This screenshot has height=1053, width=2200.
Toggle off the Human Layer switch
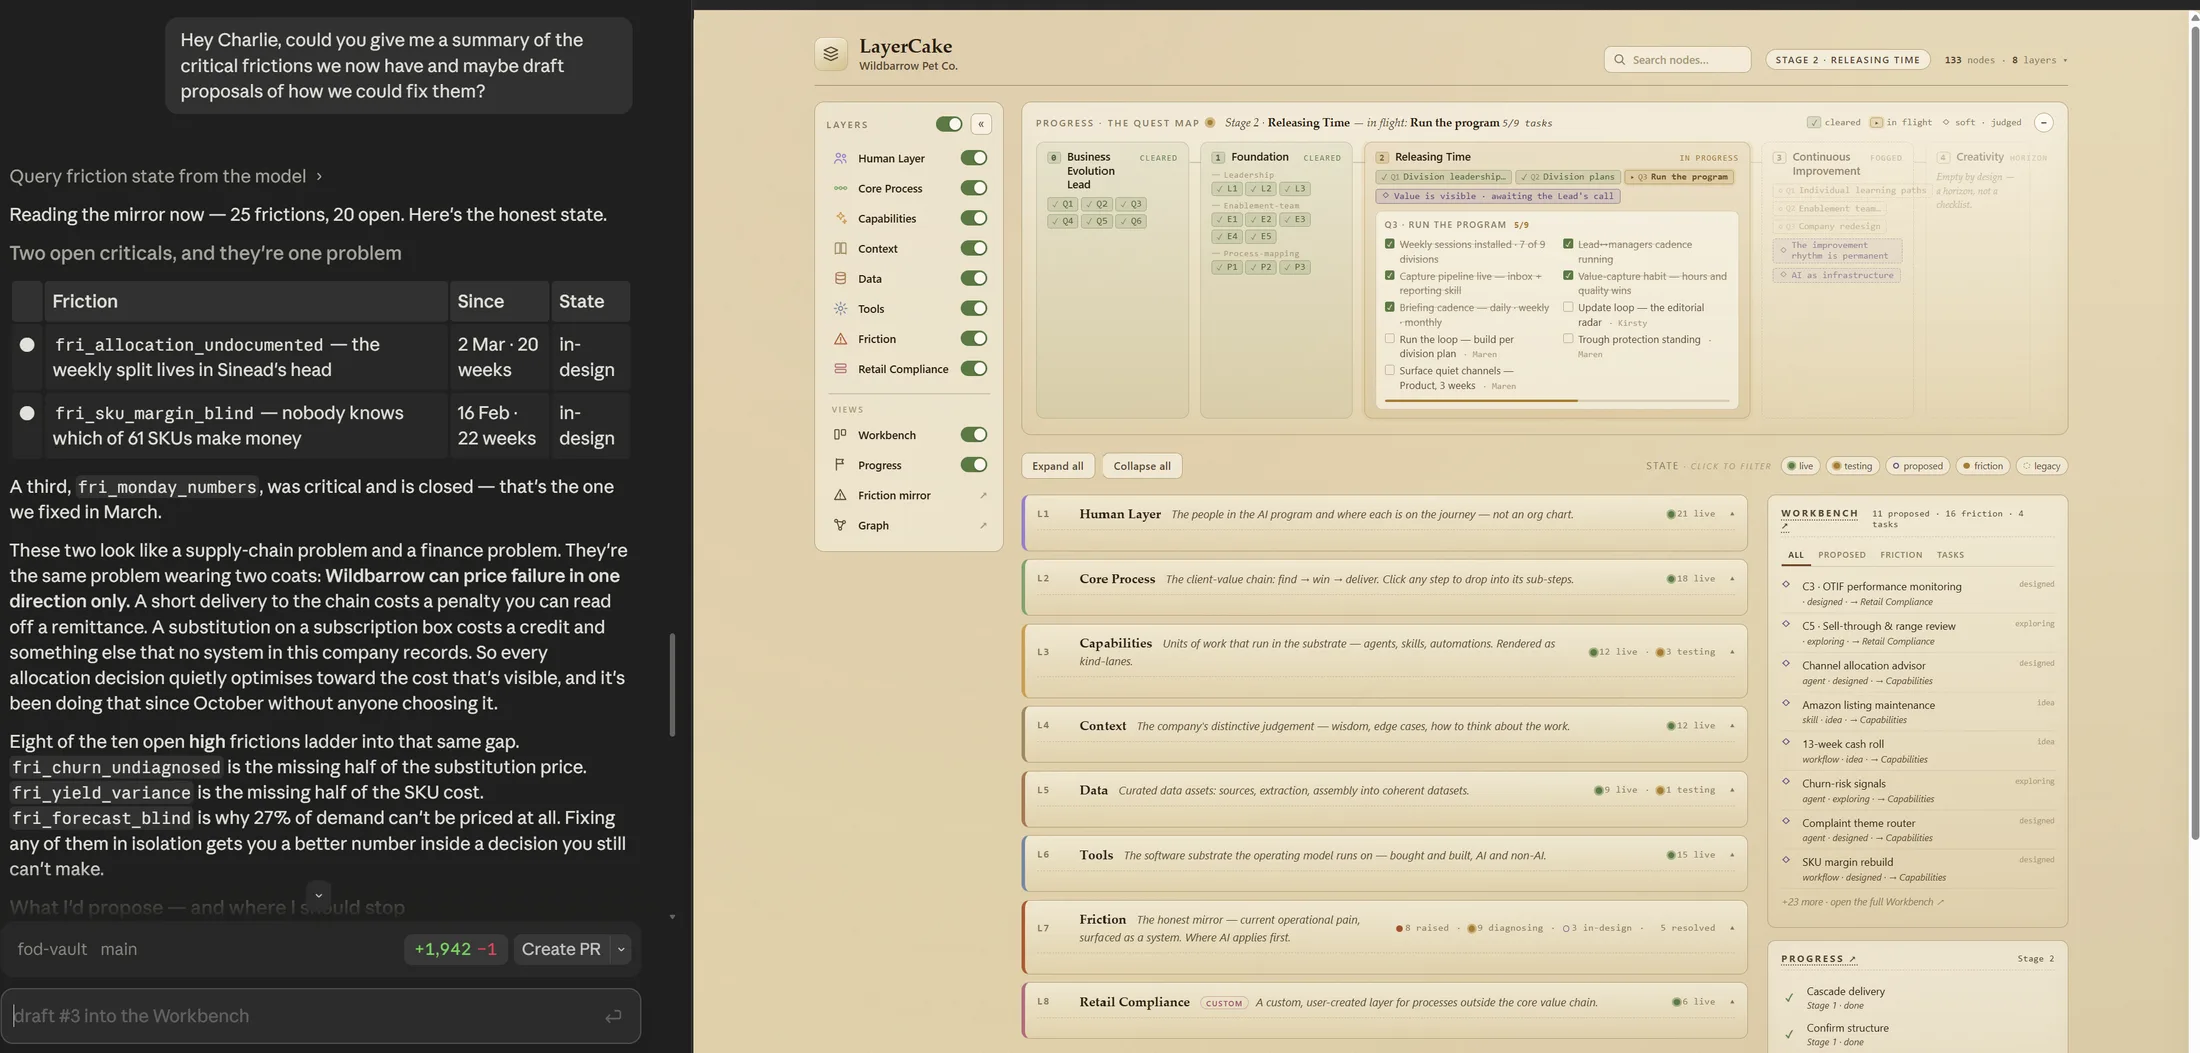point(973,158)
